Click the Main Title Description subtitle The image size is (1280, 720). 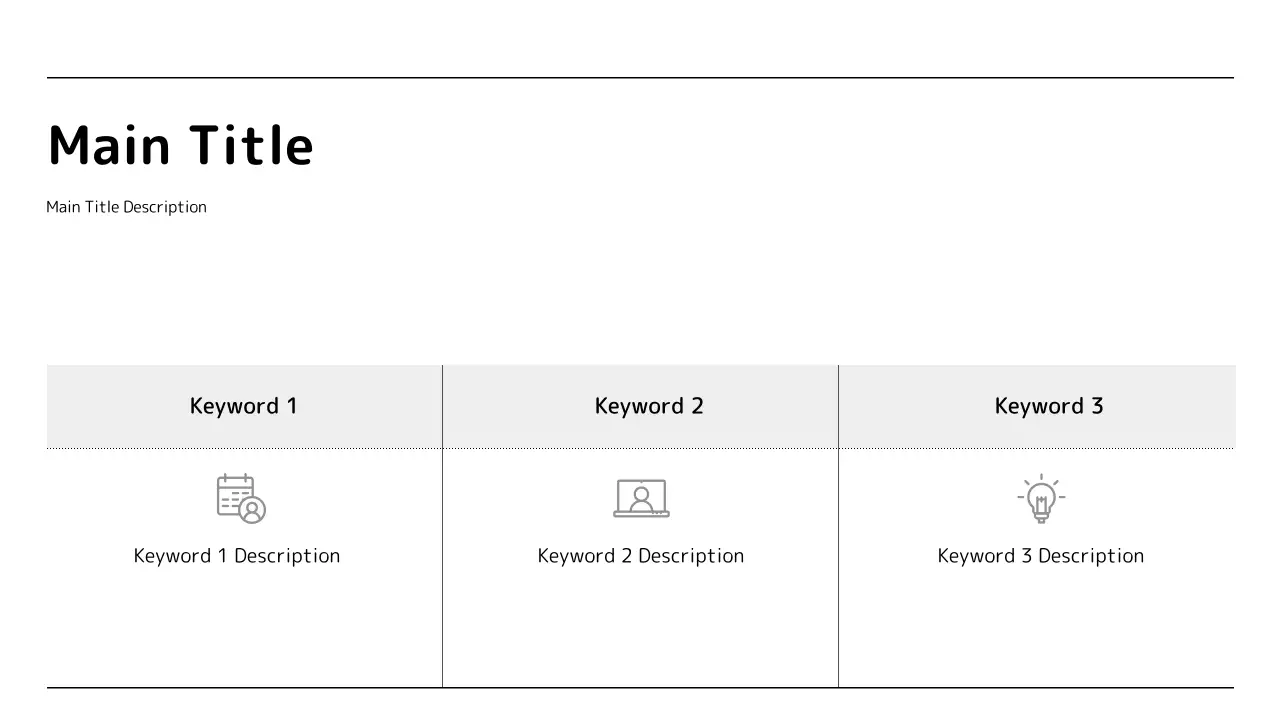tap(127, 207)
